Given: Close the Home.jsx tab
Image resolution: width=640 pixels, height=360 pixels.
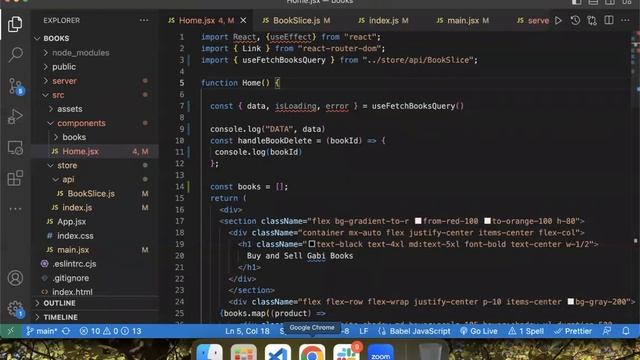Looking at the screenshot, I should click(x=243, y=20).
